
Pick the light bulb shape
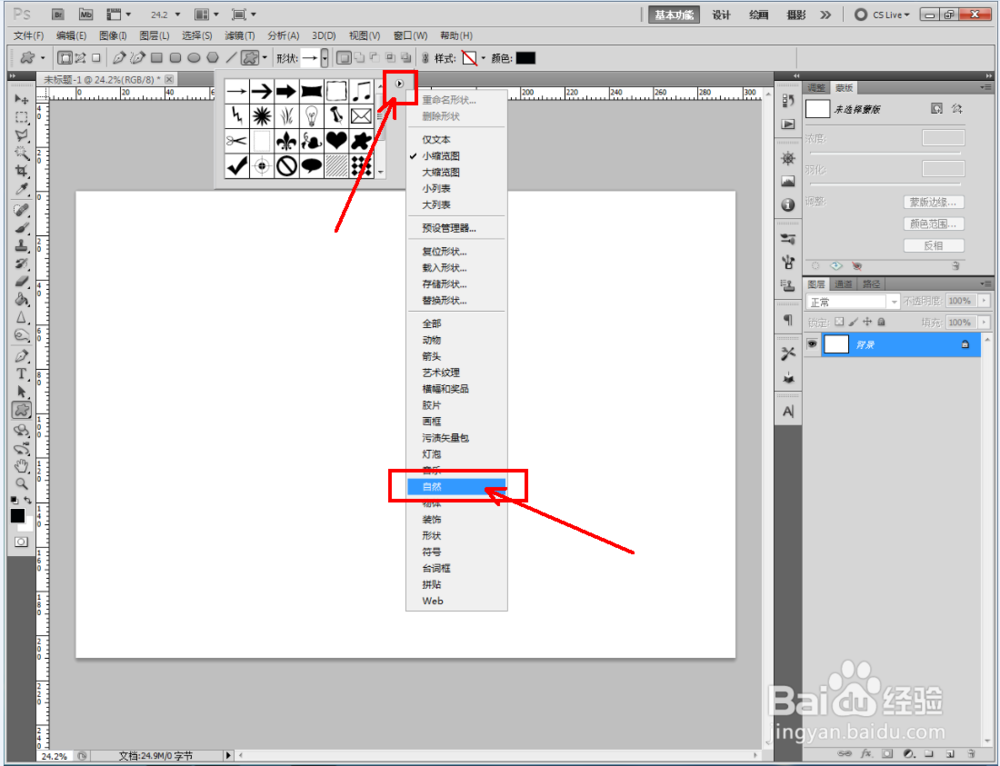[311, 115]
